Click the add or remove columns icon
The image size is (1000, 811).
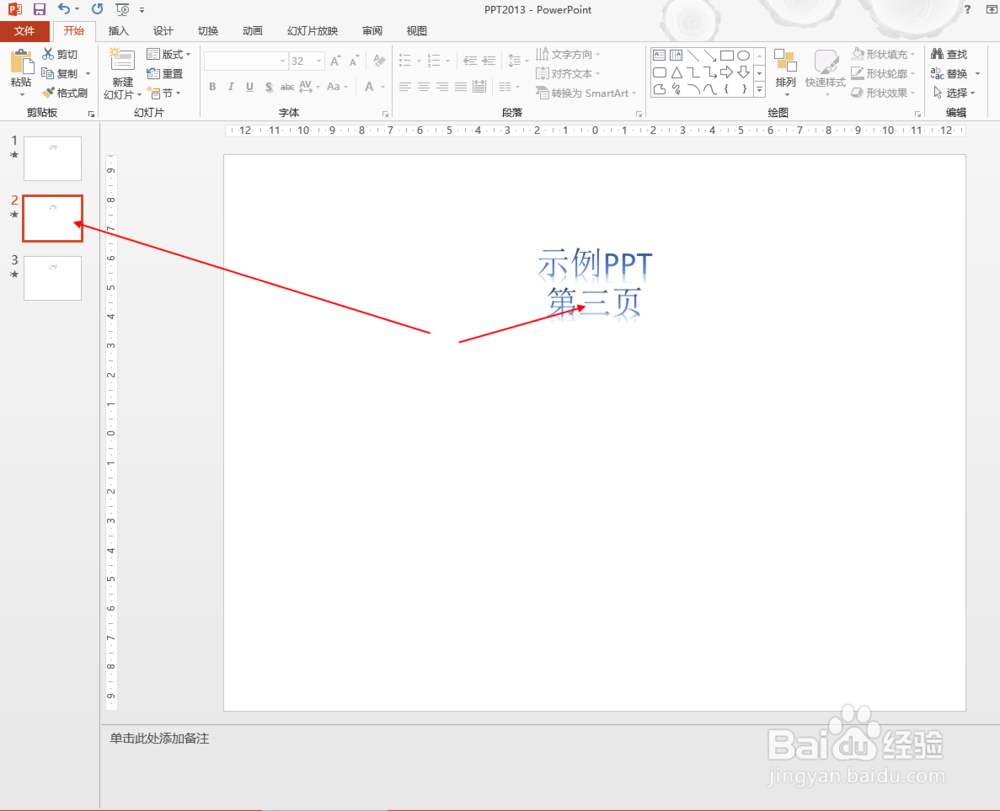508,87
